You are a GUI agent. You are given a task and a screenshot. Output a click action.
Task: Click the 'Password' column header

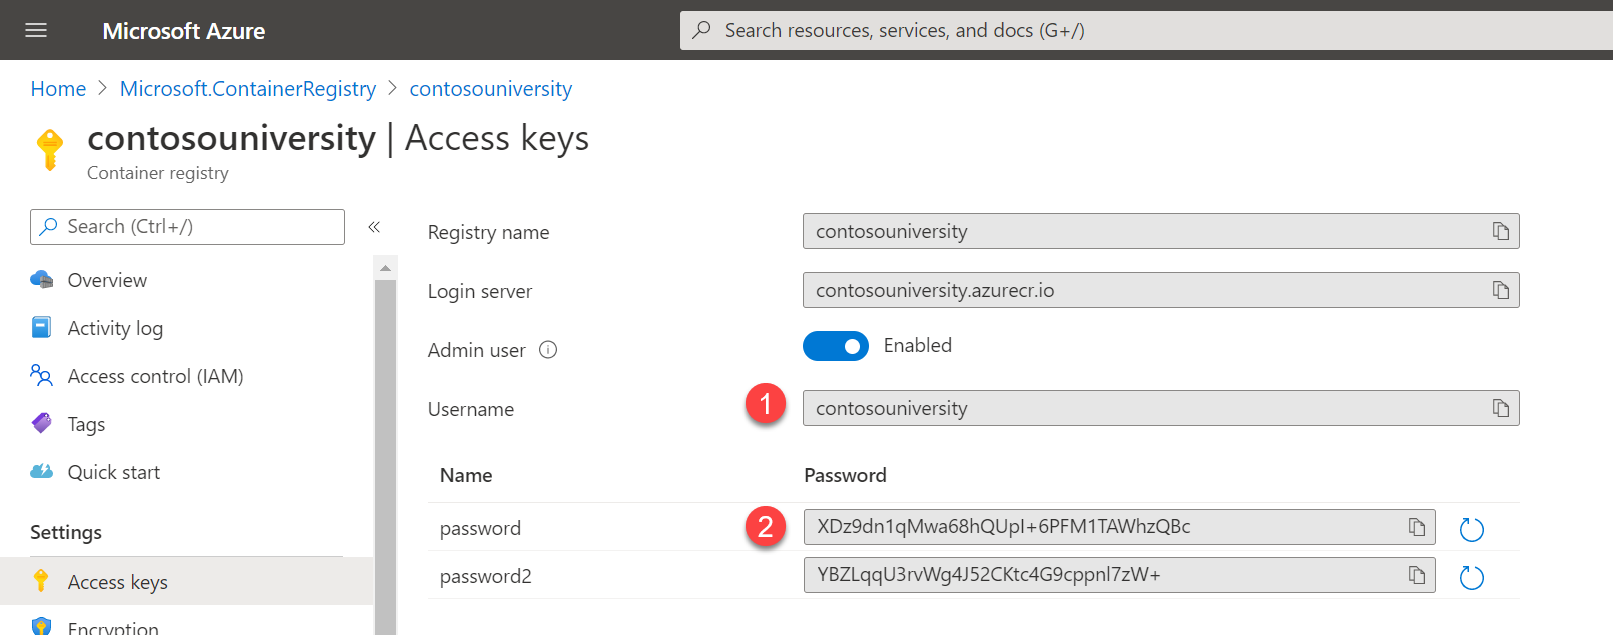click(845, 475)
